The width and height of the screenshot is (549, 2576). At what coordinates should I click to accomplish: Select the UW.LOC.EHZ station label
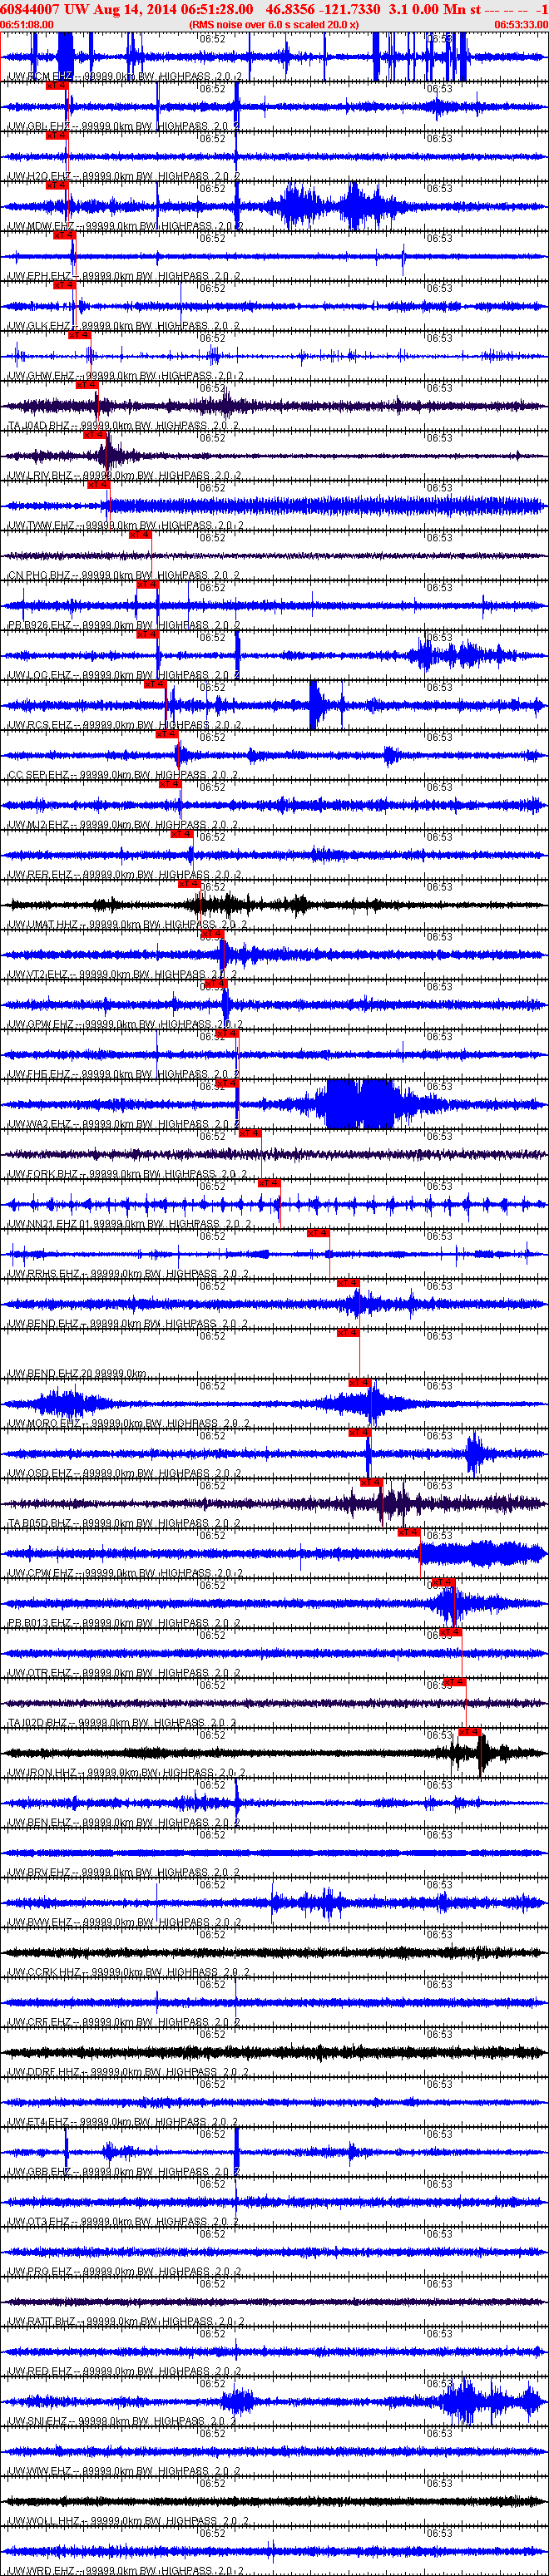click(x=40, y=675)
